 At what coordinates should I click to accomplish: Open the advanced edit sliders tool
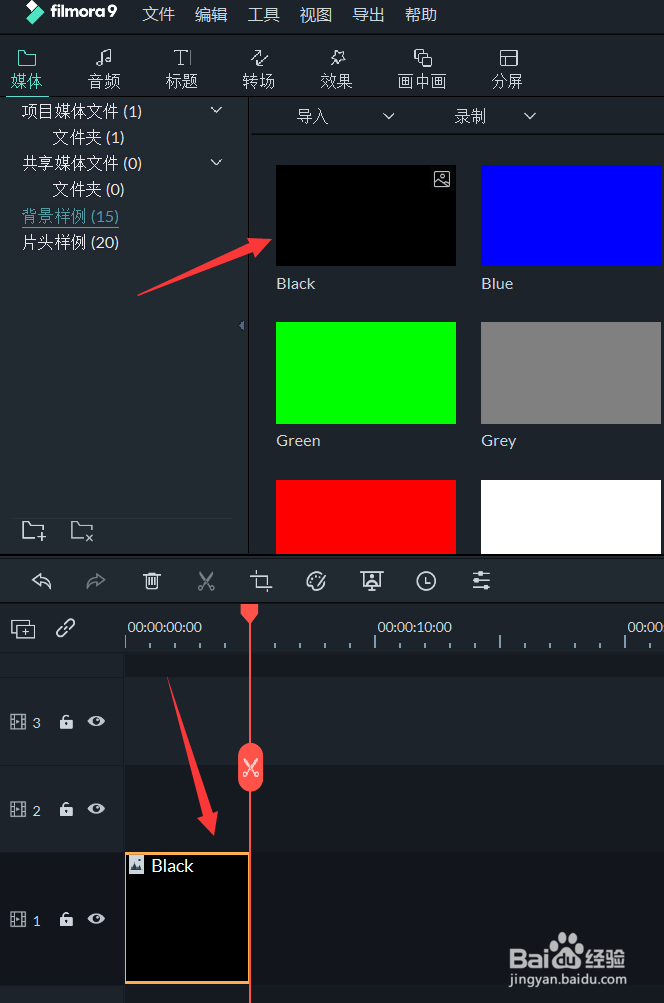click(x=481, y=581)
